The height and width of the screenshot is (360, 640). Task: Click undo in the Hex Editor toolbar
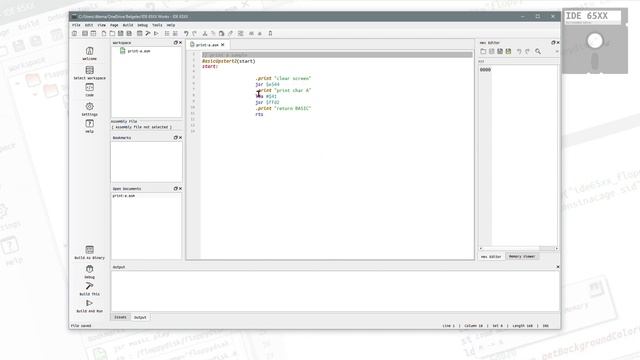(x=519, y=51)
